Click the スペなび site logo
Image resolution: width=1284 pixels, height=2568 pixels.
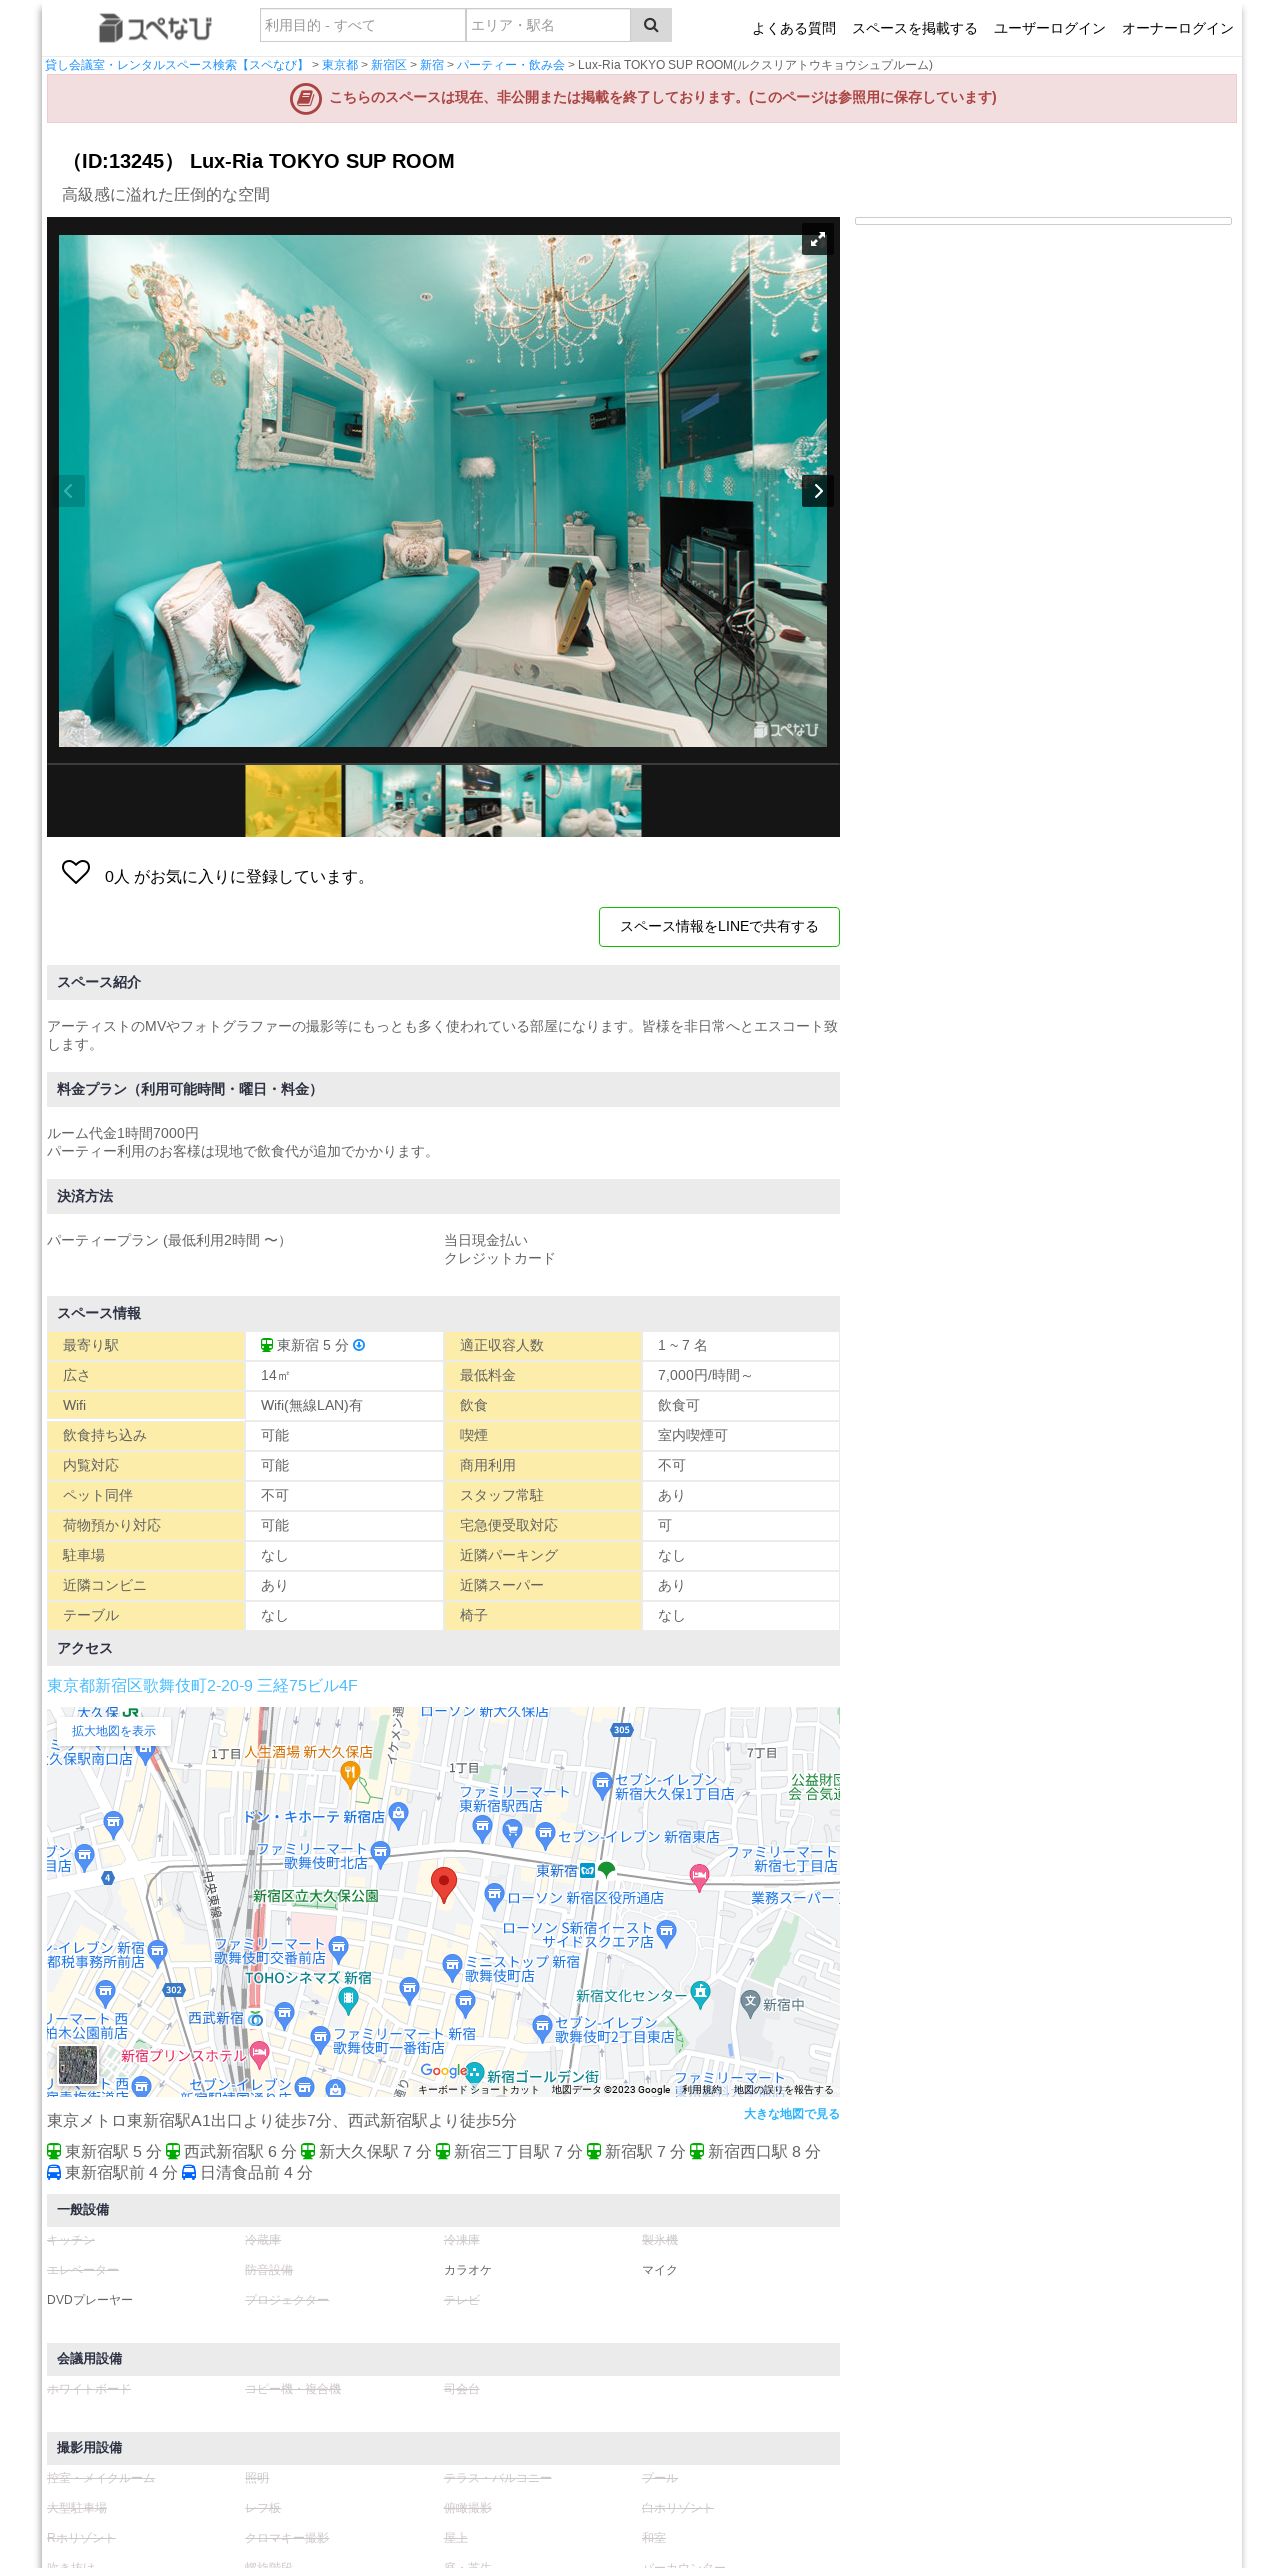(x=156, y=27)
